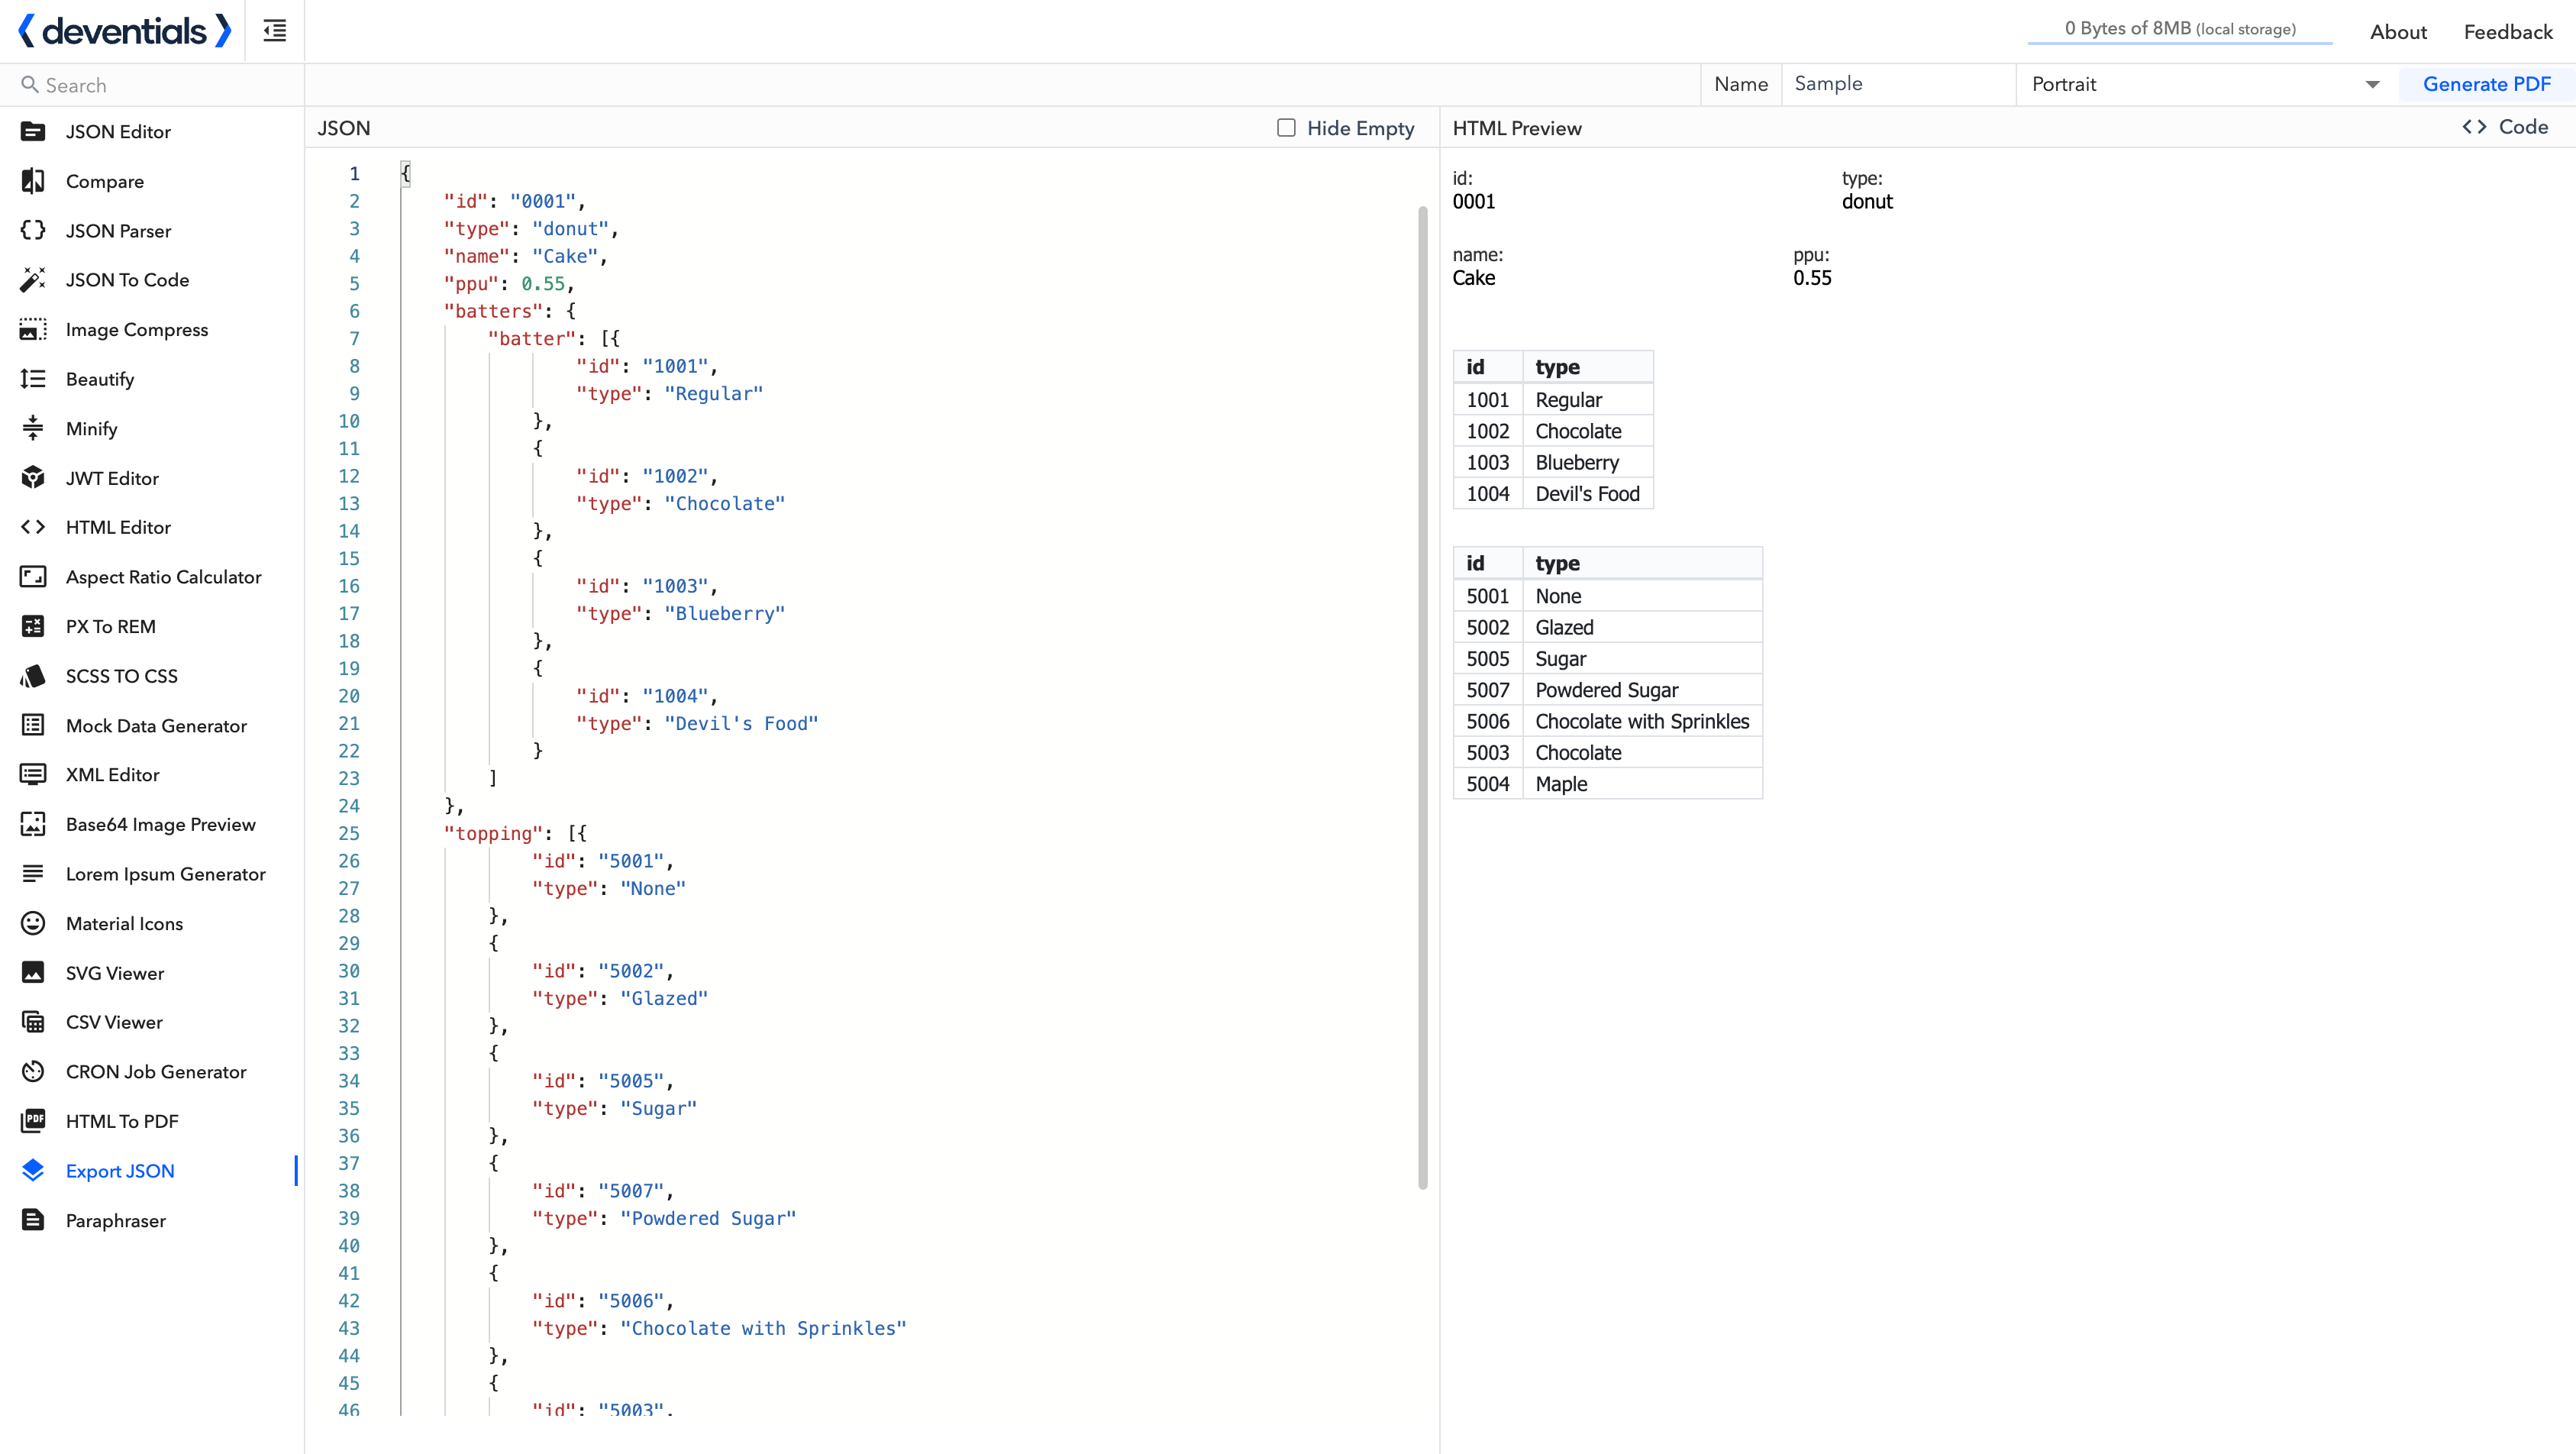Click the Name field containing Sample

(x=1898, y=84)
